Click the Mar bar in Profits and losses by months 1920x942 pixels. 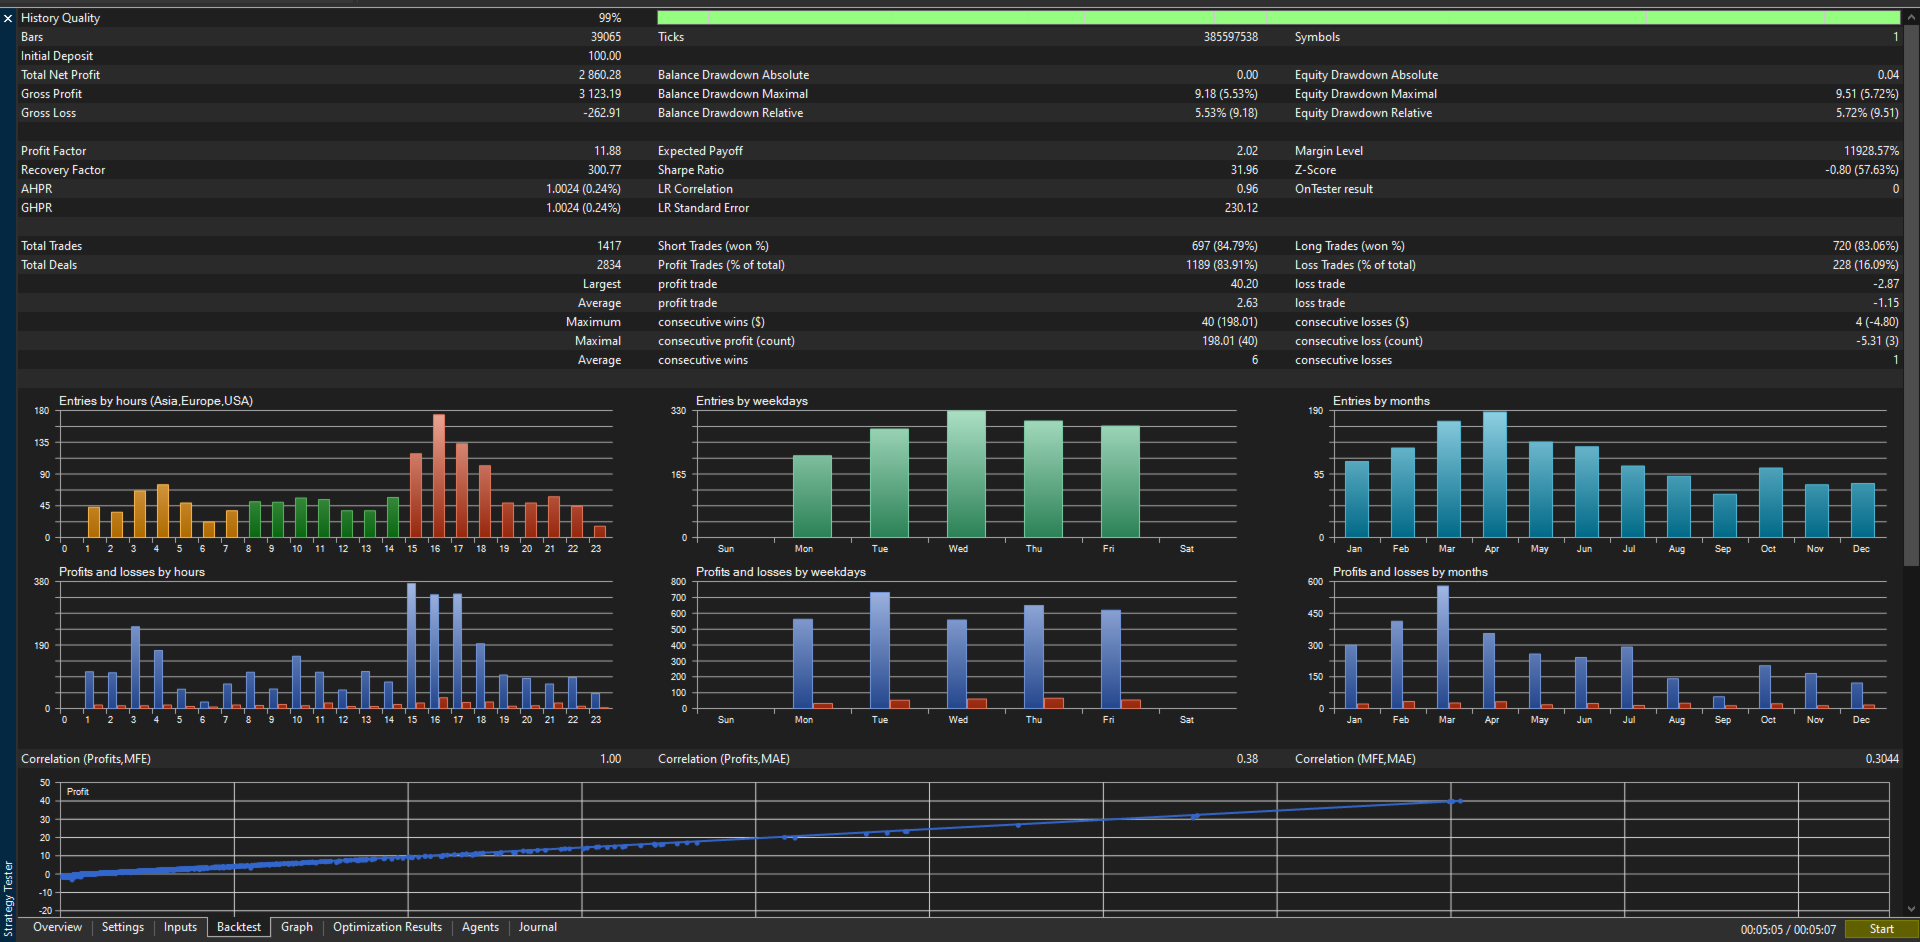[1443, 647]
